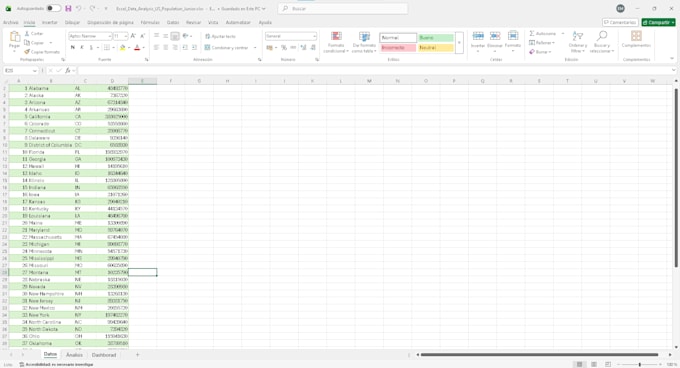The image size is (680, 368).
Task: Click the Pegar paste icon
Action: click(x=14, y=37)
